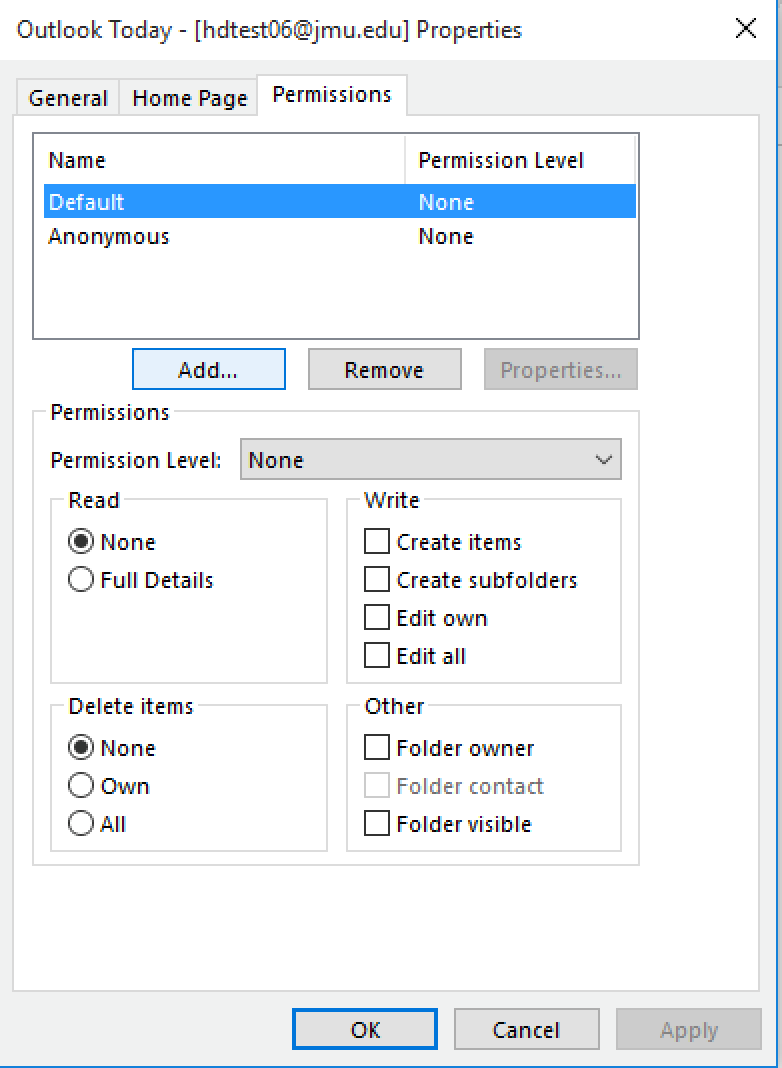This screenshot has width=782, height=1068.
Task: Select Full Details under Read
Action: pyautogui.click(x=81, y=579)
